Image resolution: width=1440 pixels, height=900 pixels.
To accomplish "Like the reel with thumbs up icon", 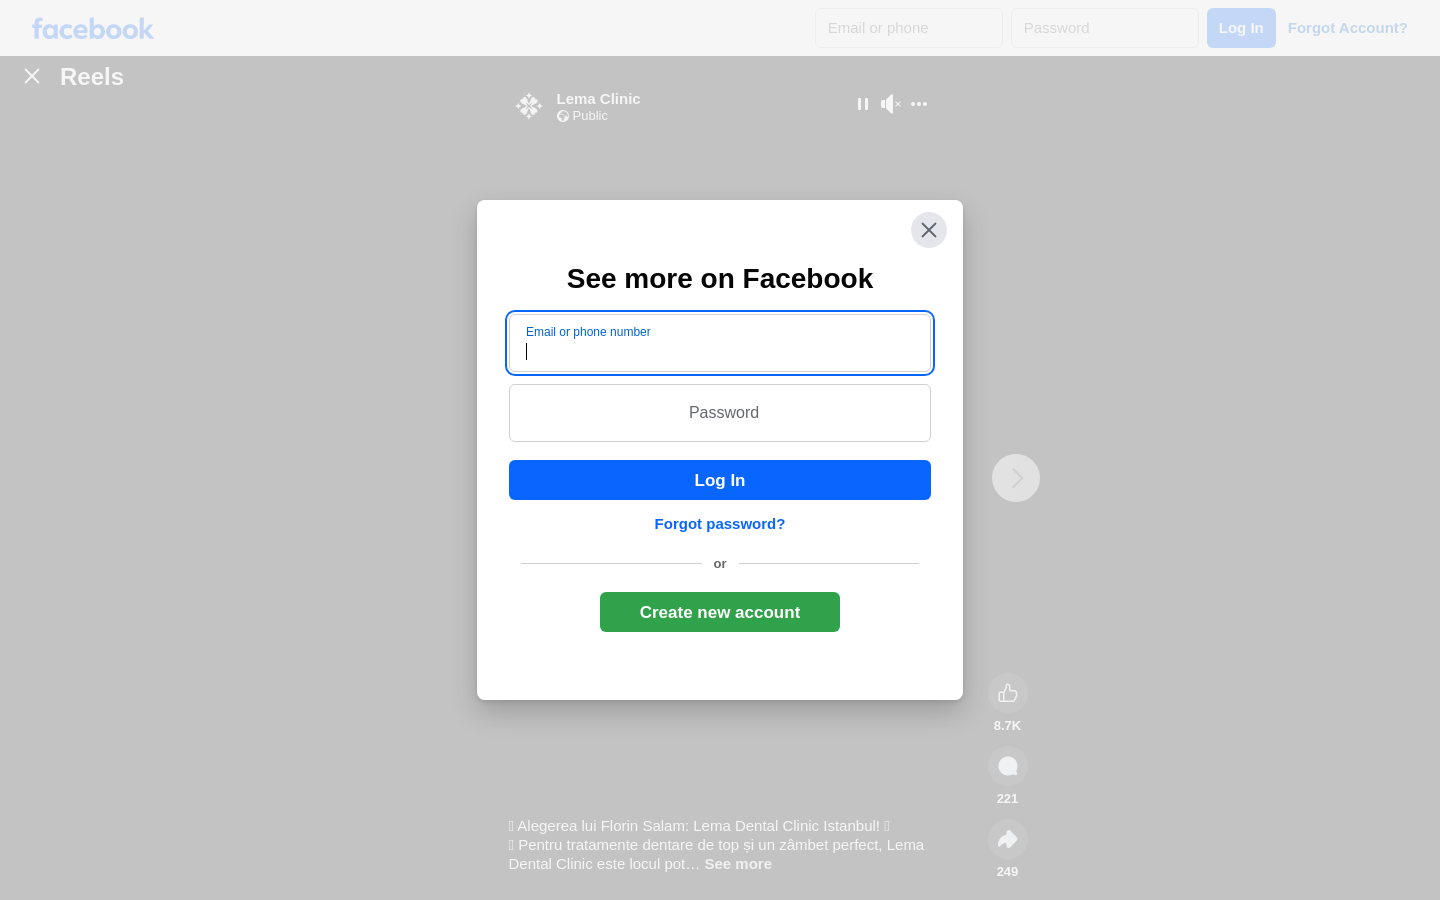I will [x=1008, y=693].
